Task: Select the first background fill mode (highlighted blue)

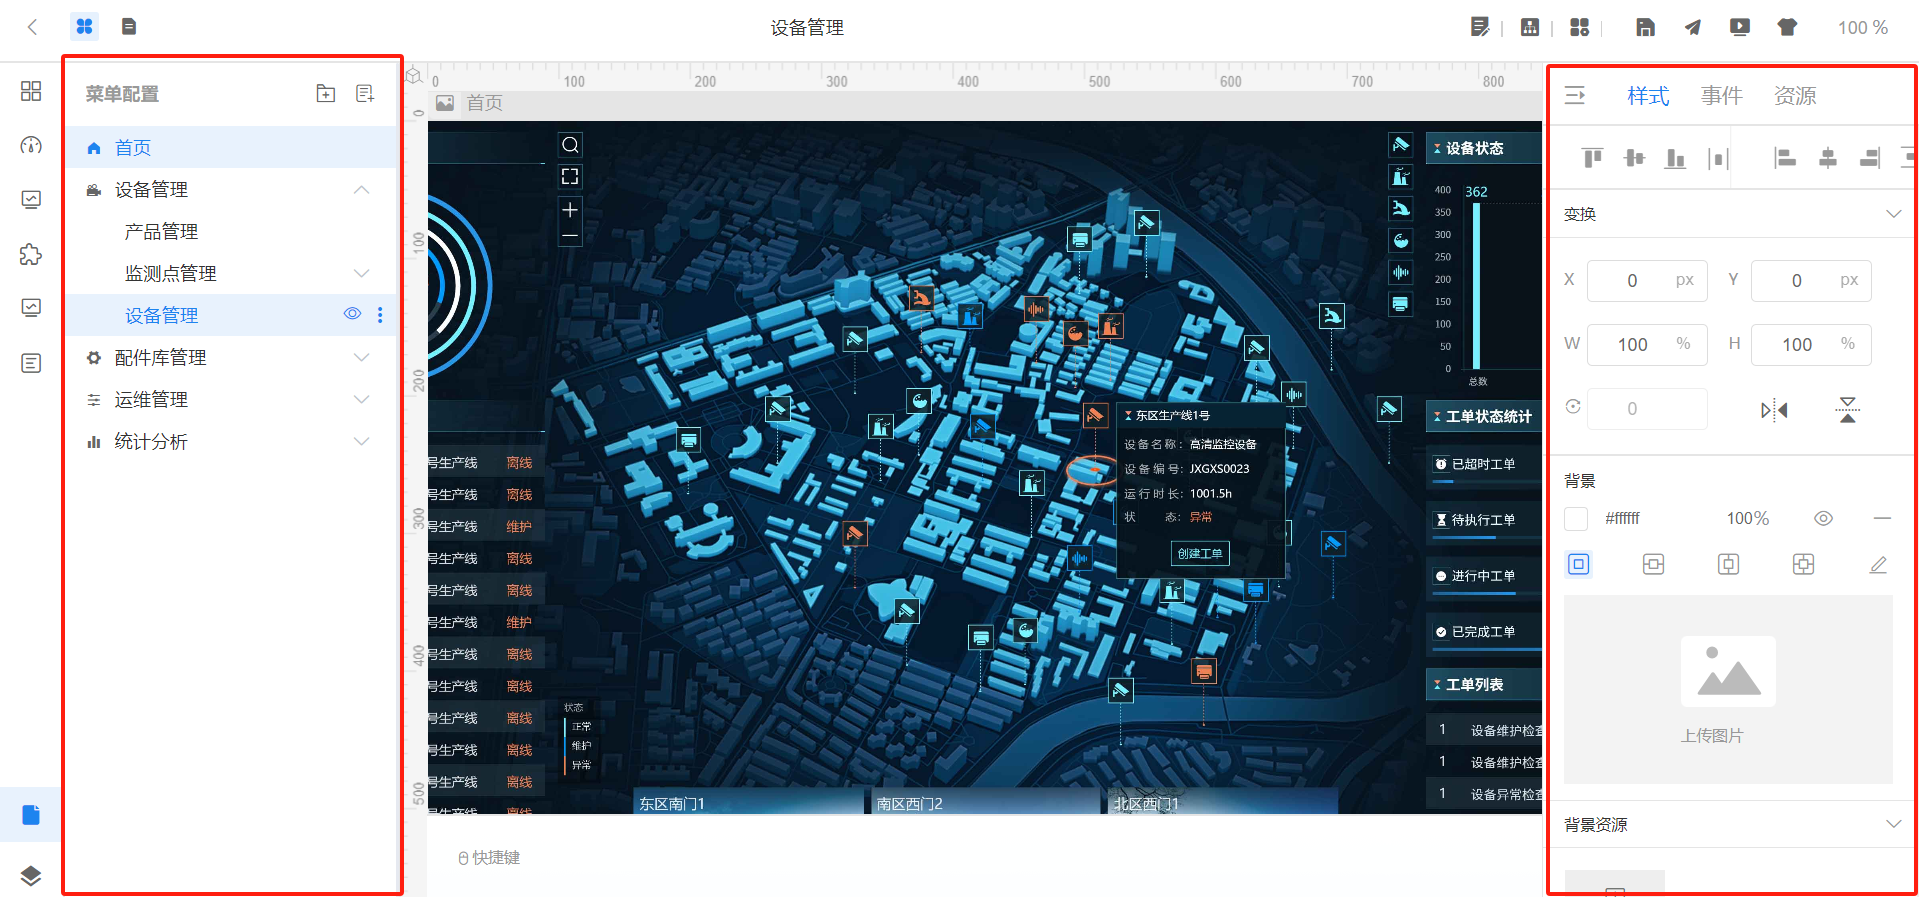Action: (1578, 565)
